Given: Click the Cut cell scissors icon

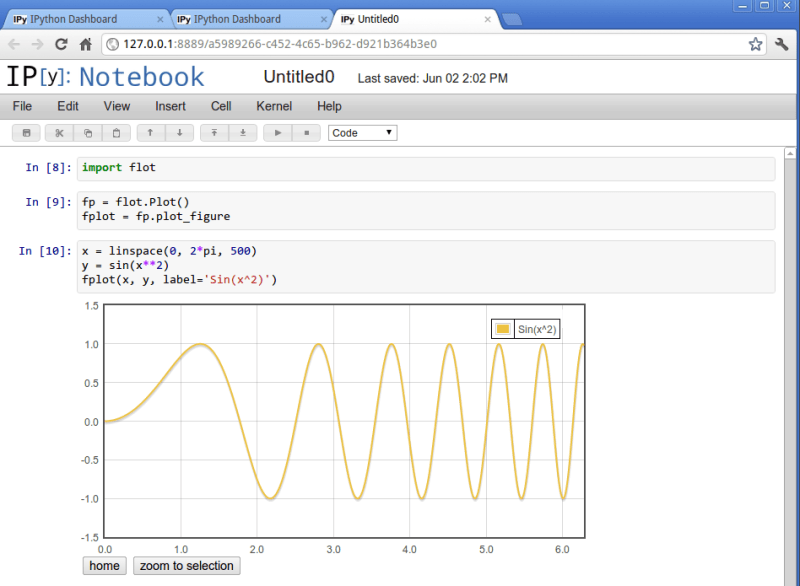Looking at the screenshot, I should click(x=59, y=133).
